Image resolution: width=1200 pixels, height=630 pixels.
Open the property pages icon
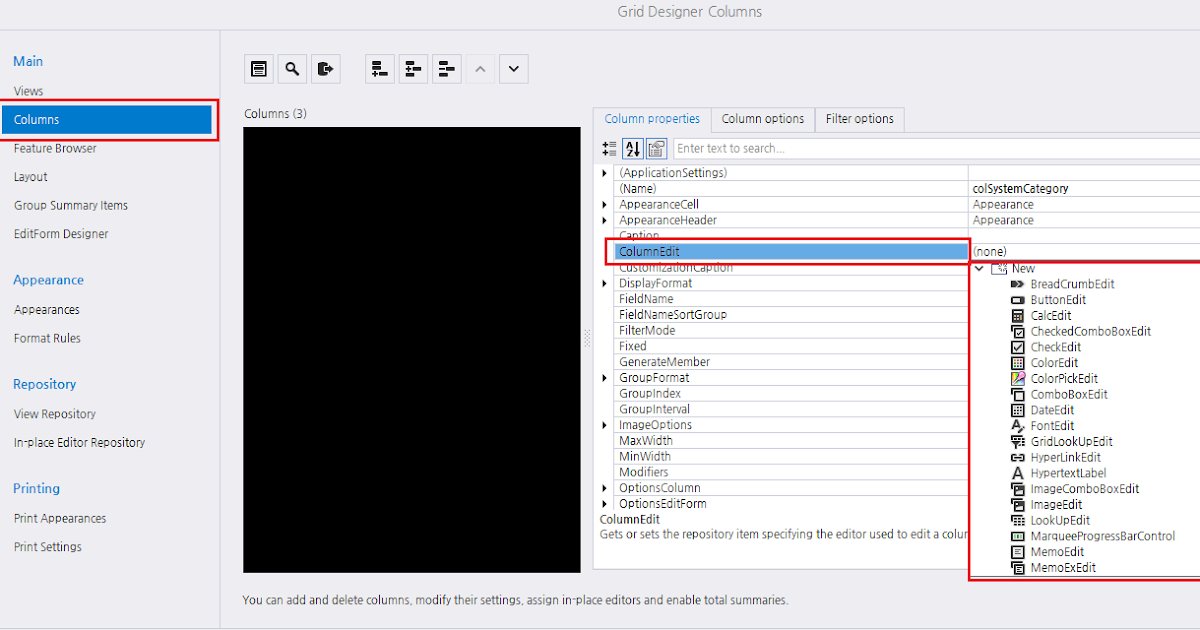pos(656,148)
